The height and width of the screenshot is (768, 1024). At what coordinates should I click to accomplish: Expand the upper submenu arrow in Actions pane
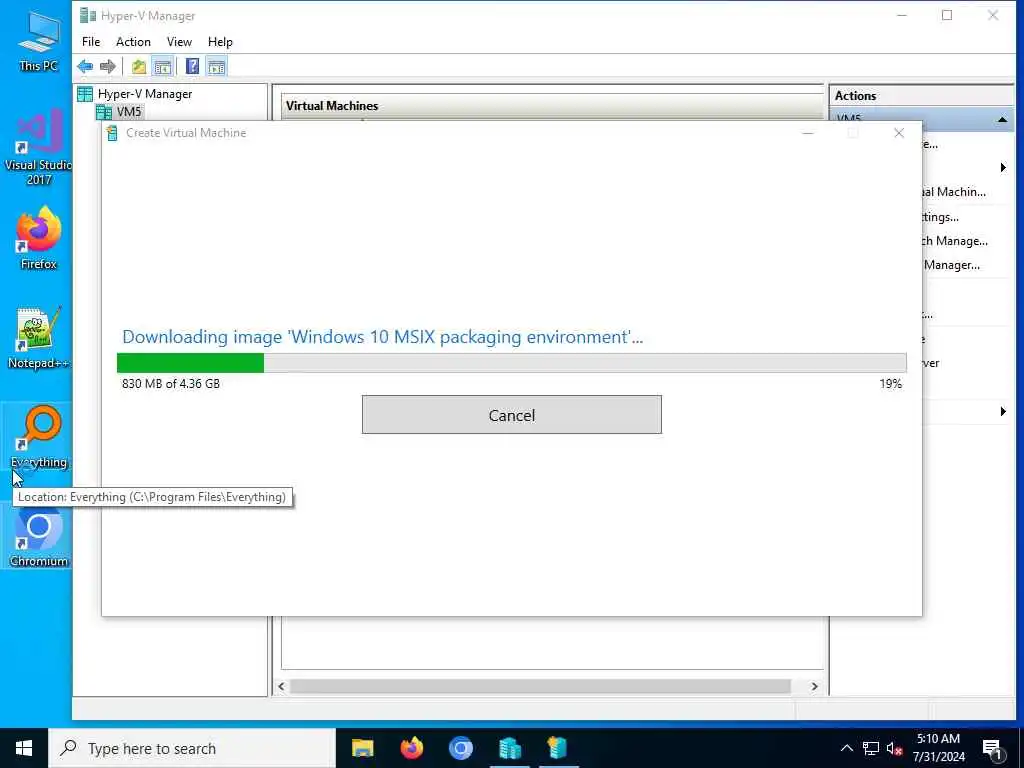[1002, 168]
